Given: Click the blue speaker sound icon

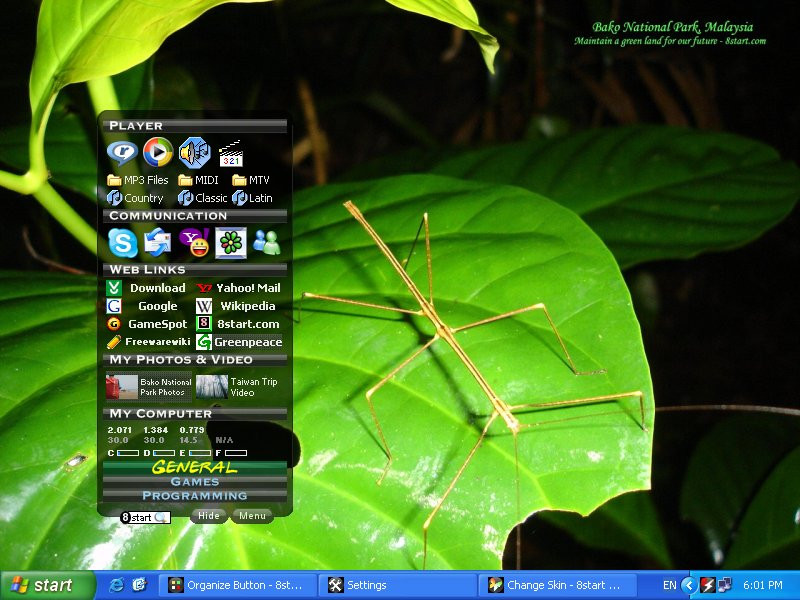Looking at the screenshot, I should pyautogui.click(x=194, y=152).
